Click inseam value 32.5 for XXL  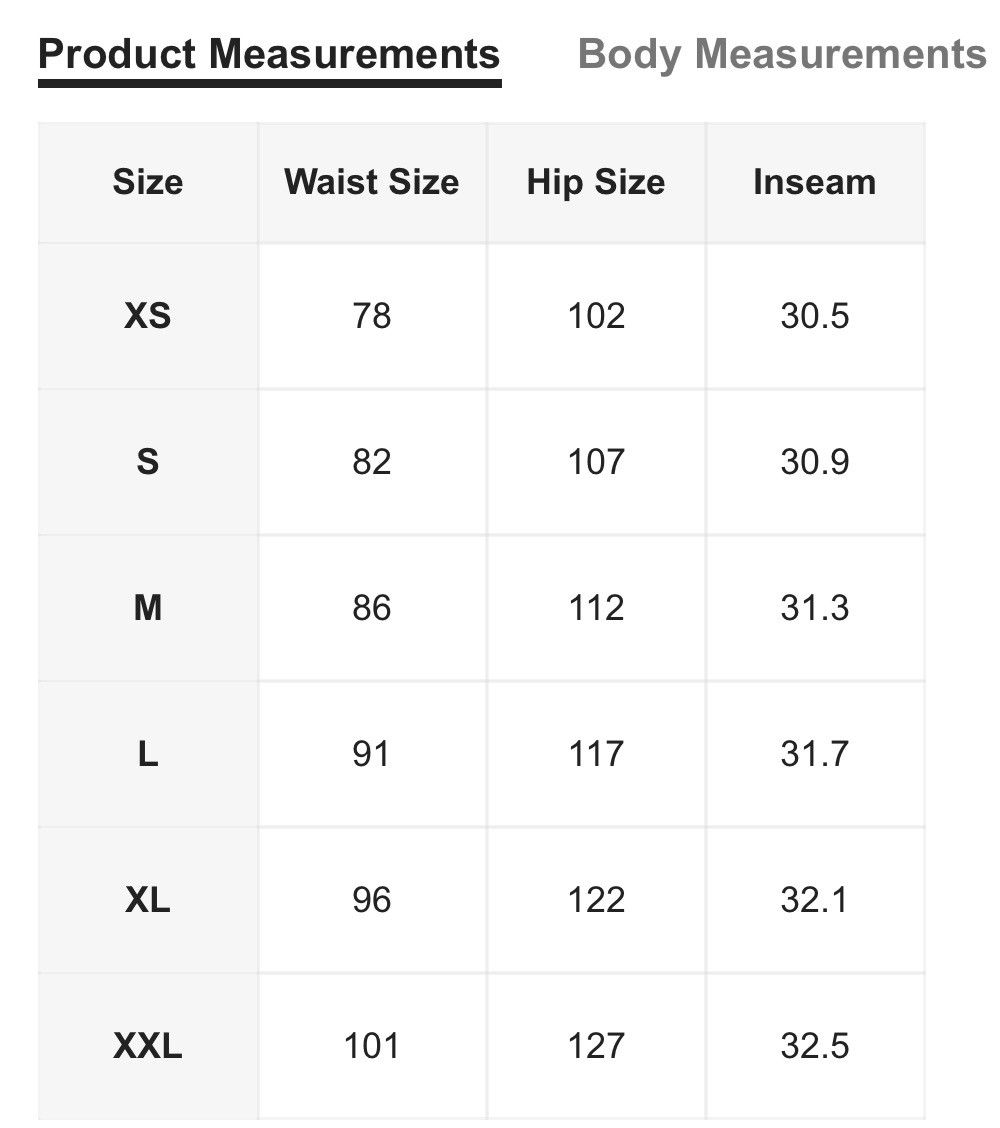pos(814,1046)
